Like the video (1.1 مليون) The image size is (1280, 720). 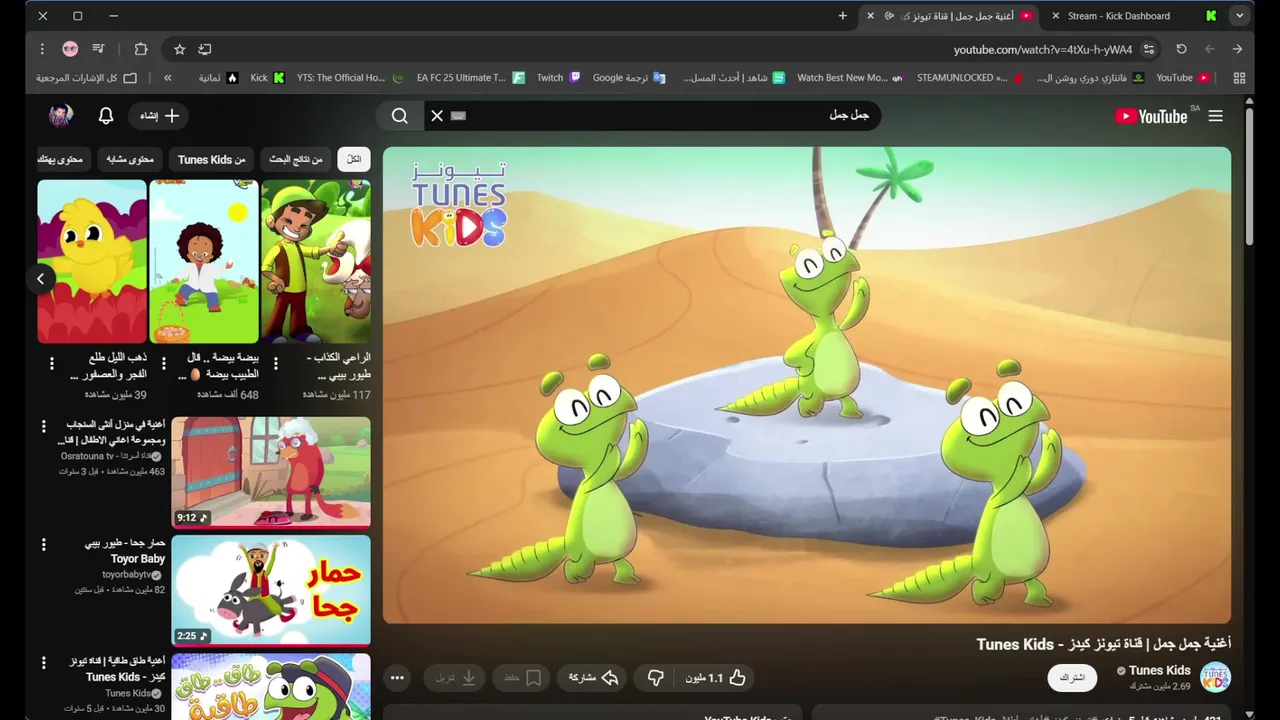[714, 677]
